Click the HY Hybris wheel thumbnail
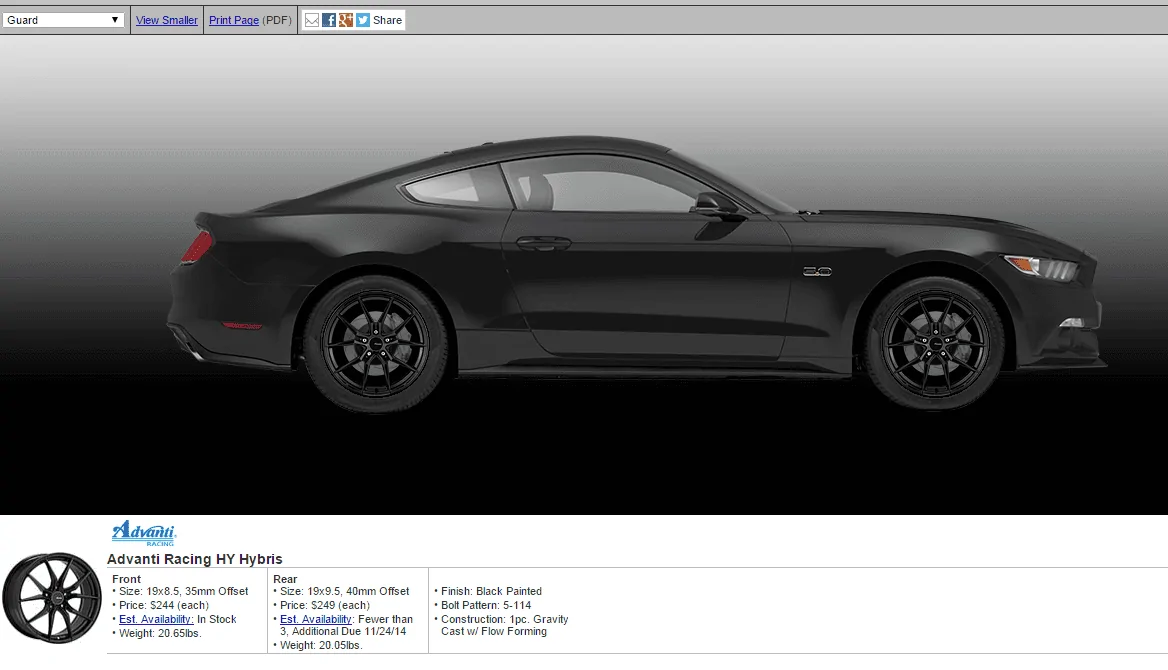Image resolution: width=1168 pixels, height=670 pixels. [51, 598]
